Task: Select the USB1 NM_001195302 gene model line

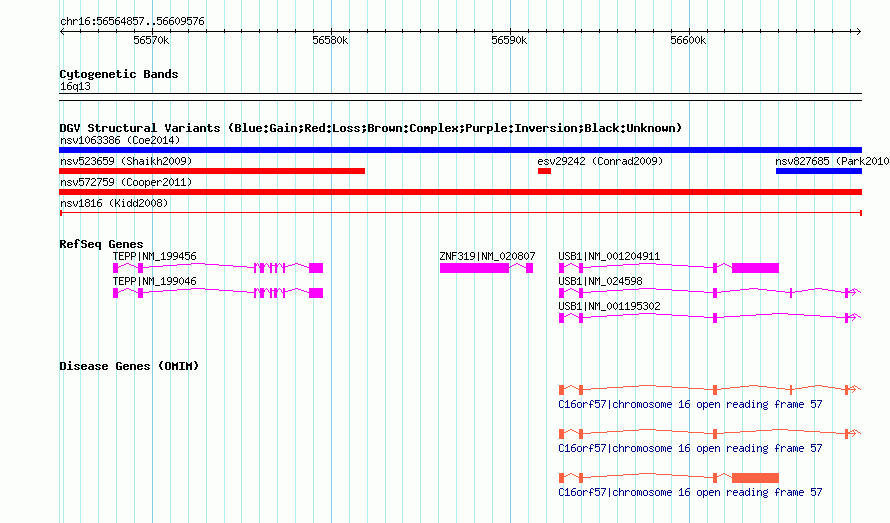Action: (x=710, y=318)
